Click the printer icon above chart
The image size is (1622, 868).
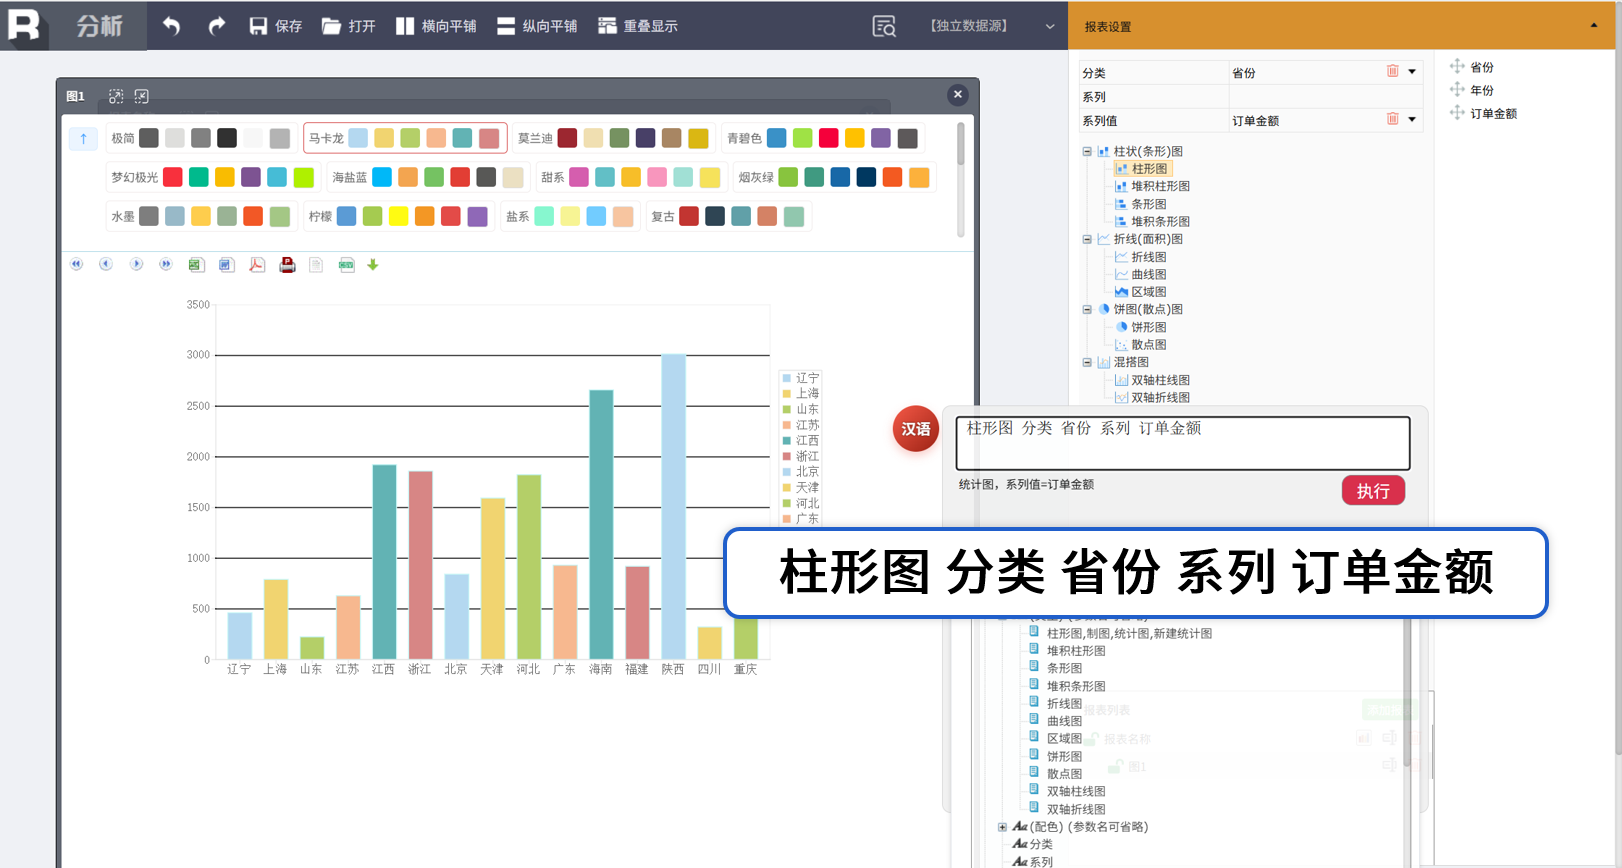tap(287, 265)
